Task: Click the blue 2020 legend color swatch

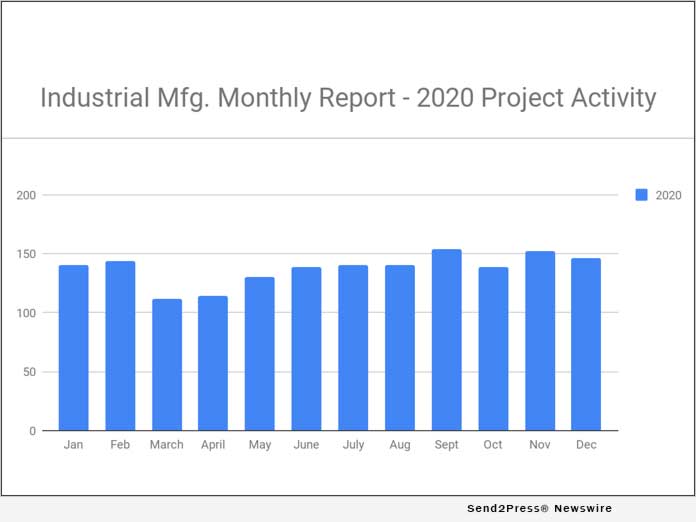Action: [642, 195]
